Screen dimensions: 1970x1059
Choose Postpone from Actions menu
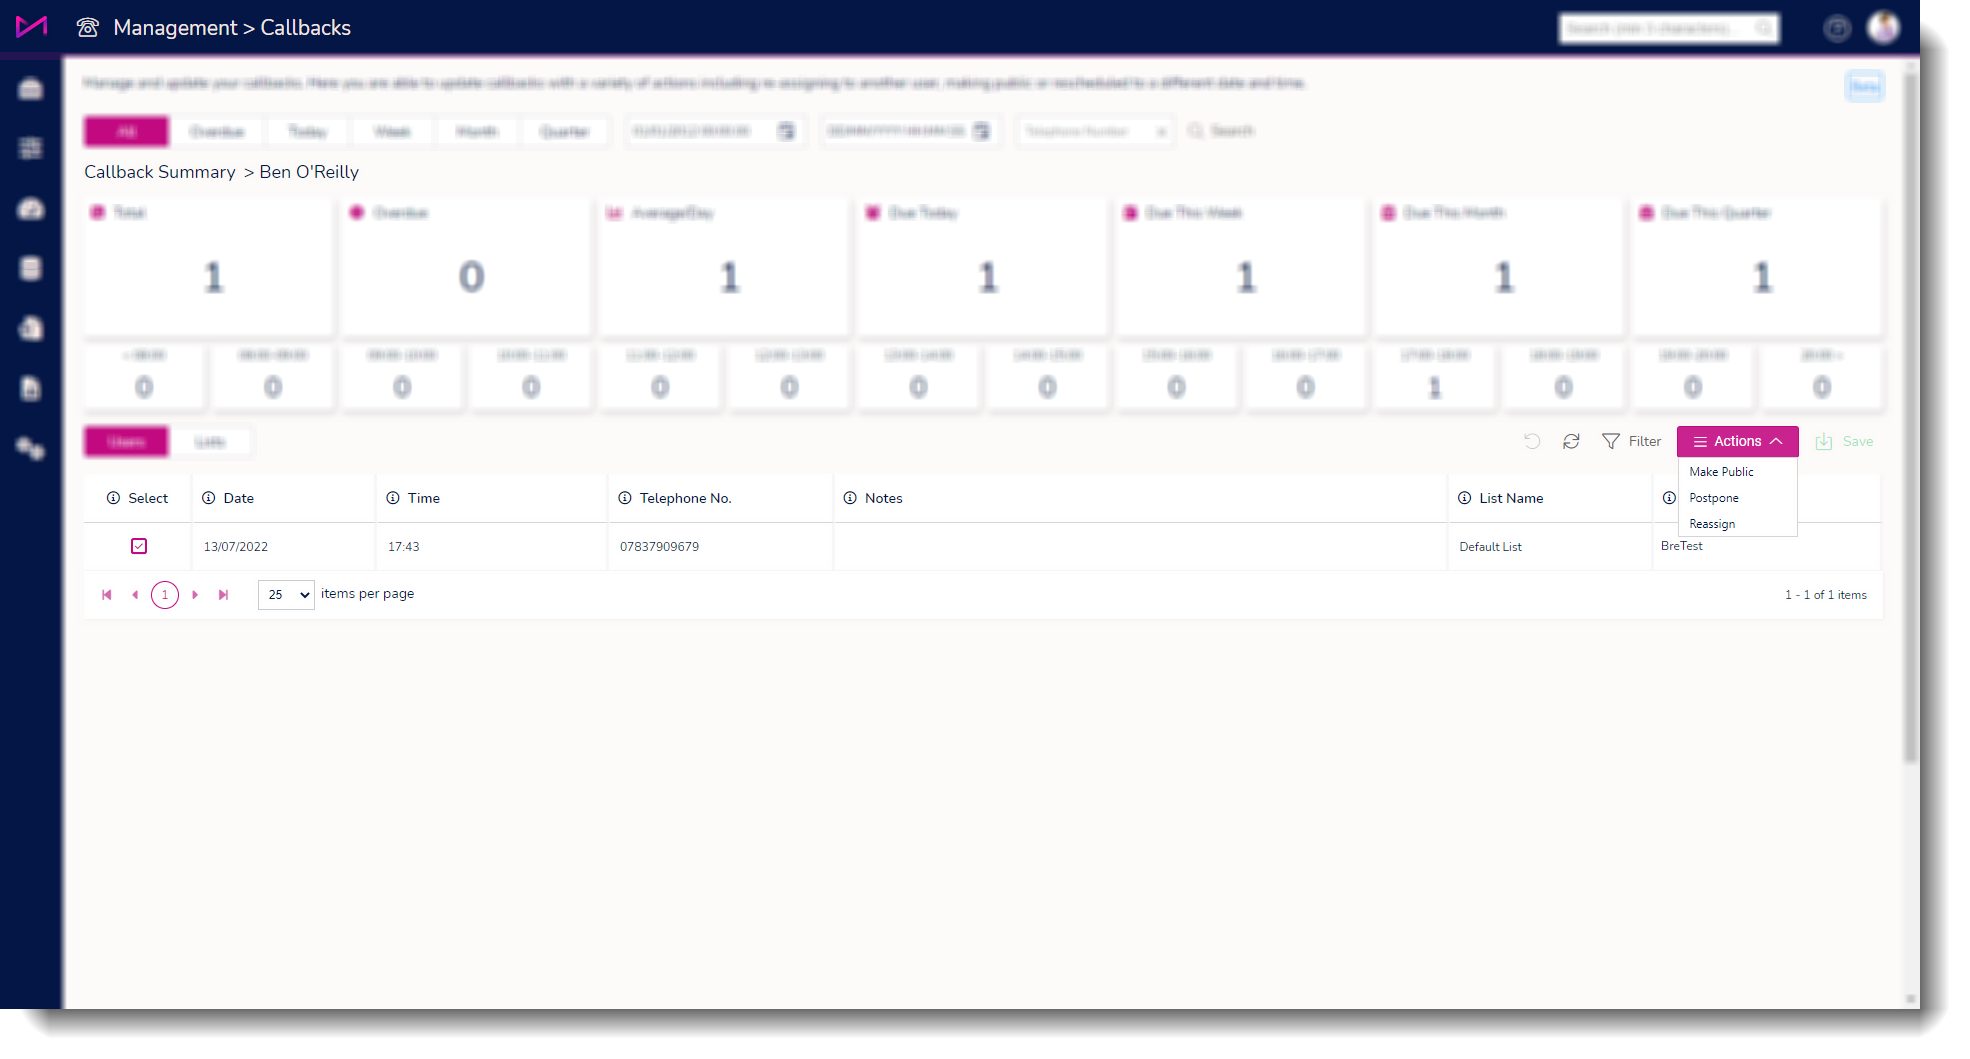(x=1714, y=498)
